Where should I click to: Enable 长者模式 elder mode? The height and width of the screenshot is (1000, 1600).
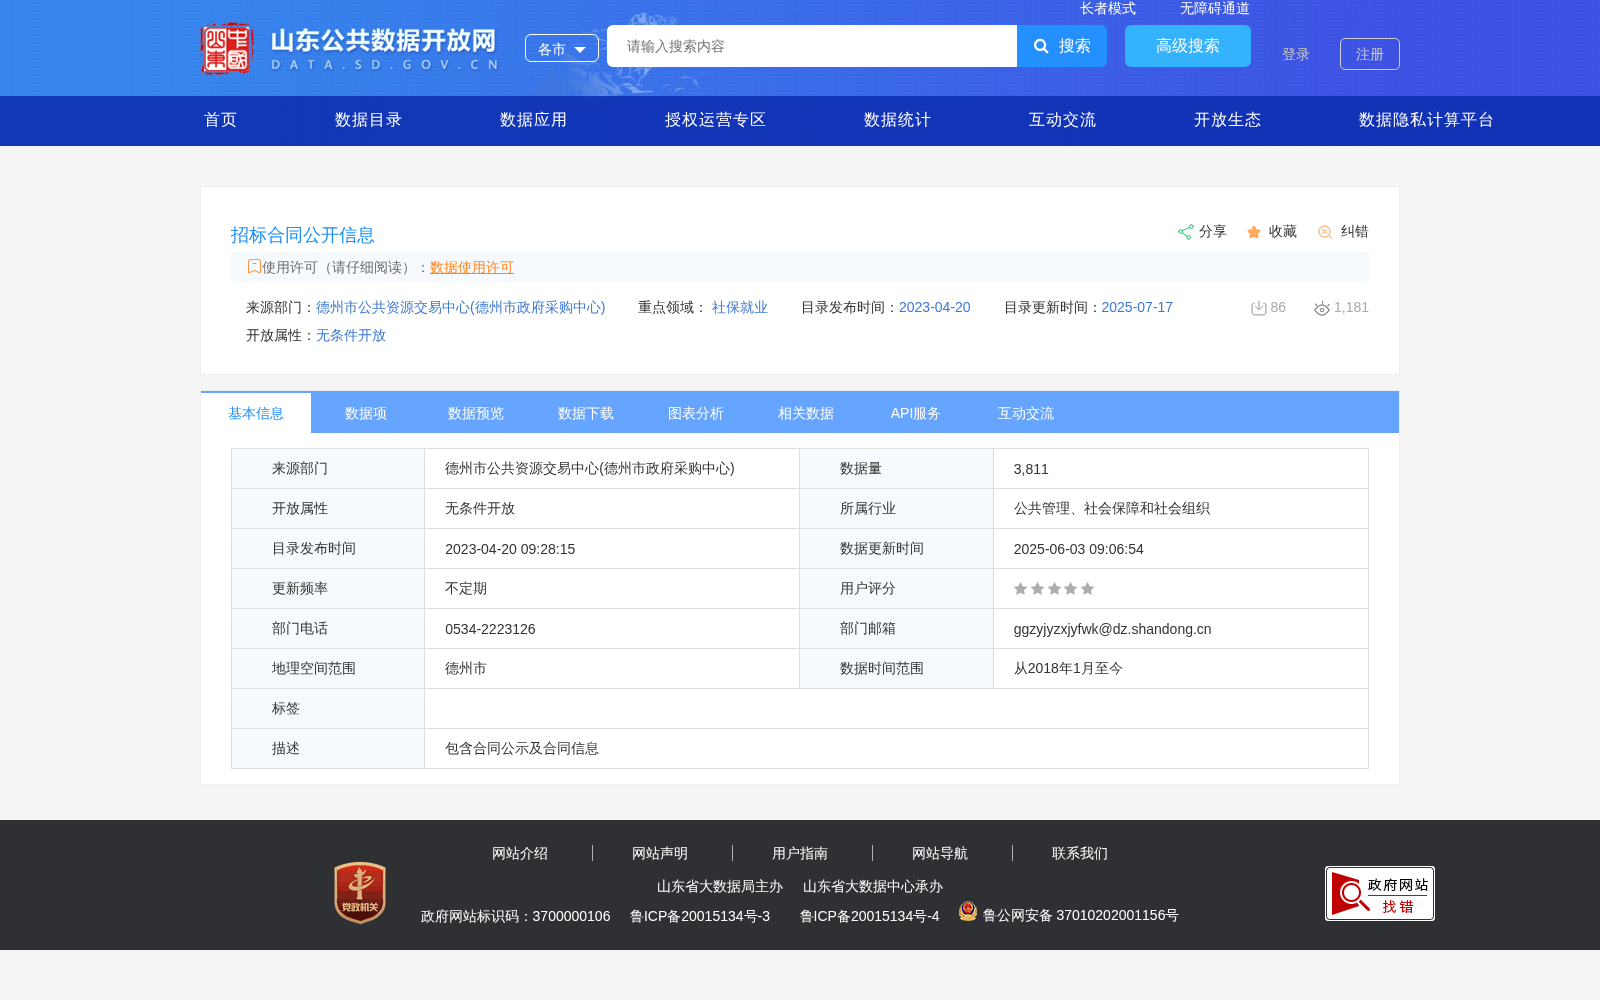pyautogui.click(x=1108, y=9)
